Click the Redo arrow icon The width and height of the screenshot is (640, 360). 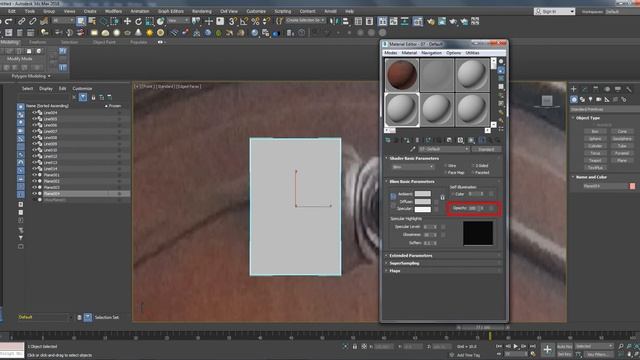[9, 21]
